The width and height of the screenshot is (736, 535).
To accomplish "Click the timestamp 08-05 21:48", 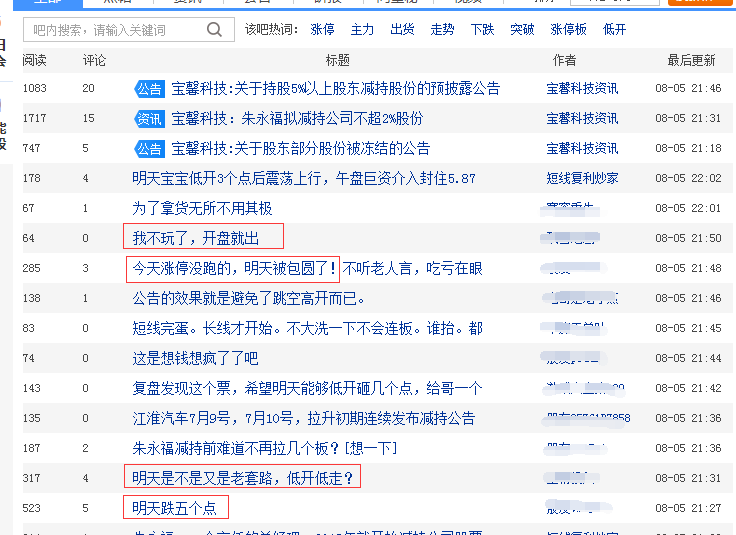I will coord(688,268).
